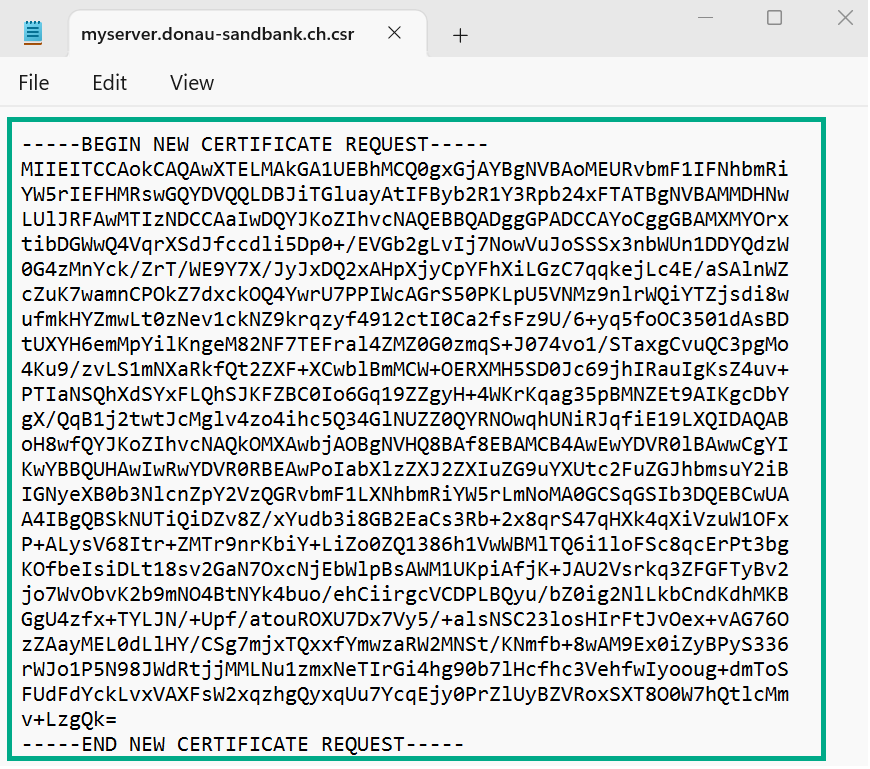Minimize the Notepad window
The height and width of the screenshot is (769, 870).
coord(705,18)
